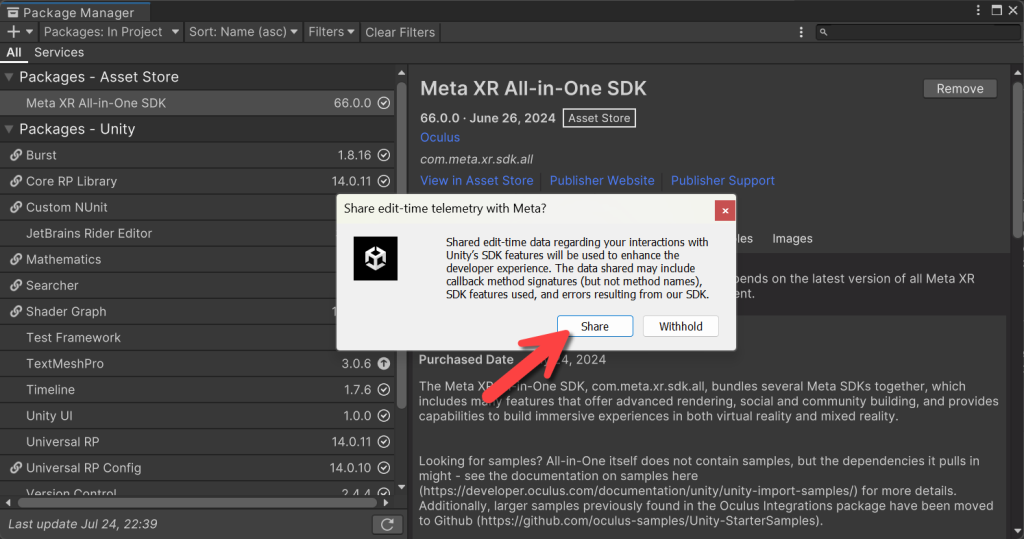This screenshot has width=1024, height=539.
Task: Select the JetBrains Rider Editor package
Action: coord(168,233)
